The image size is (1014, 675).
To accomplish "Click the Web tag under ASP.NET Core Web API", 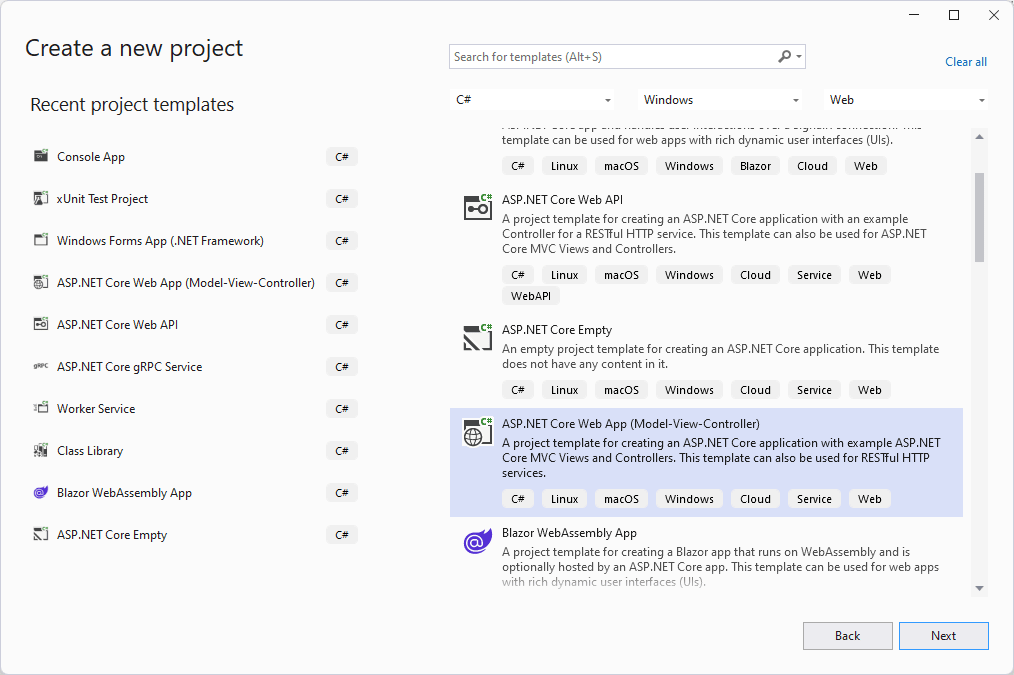I will coord(870,275).
